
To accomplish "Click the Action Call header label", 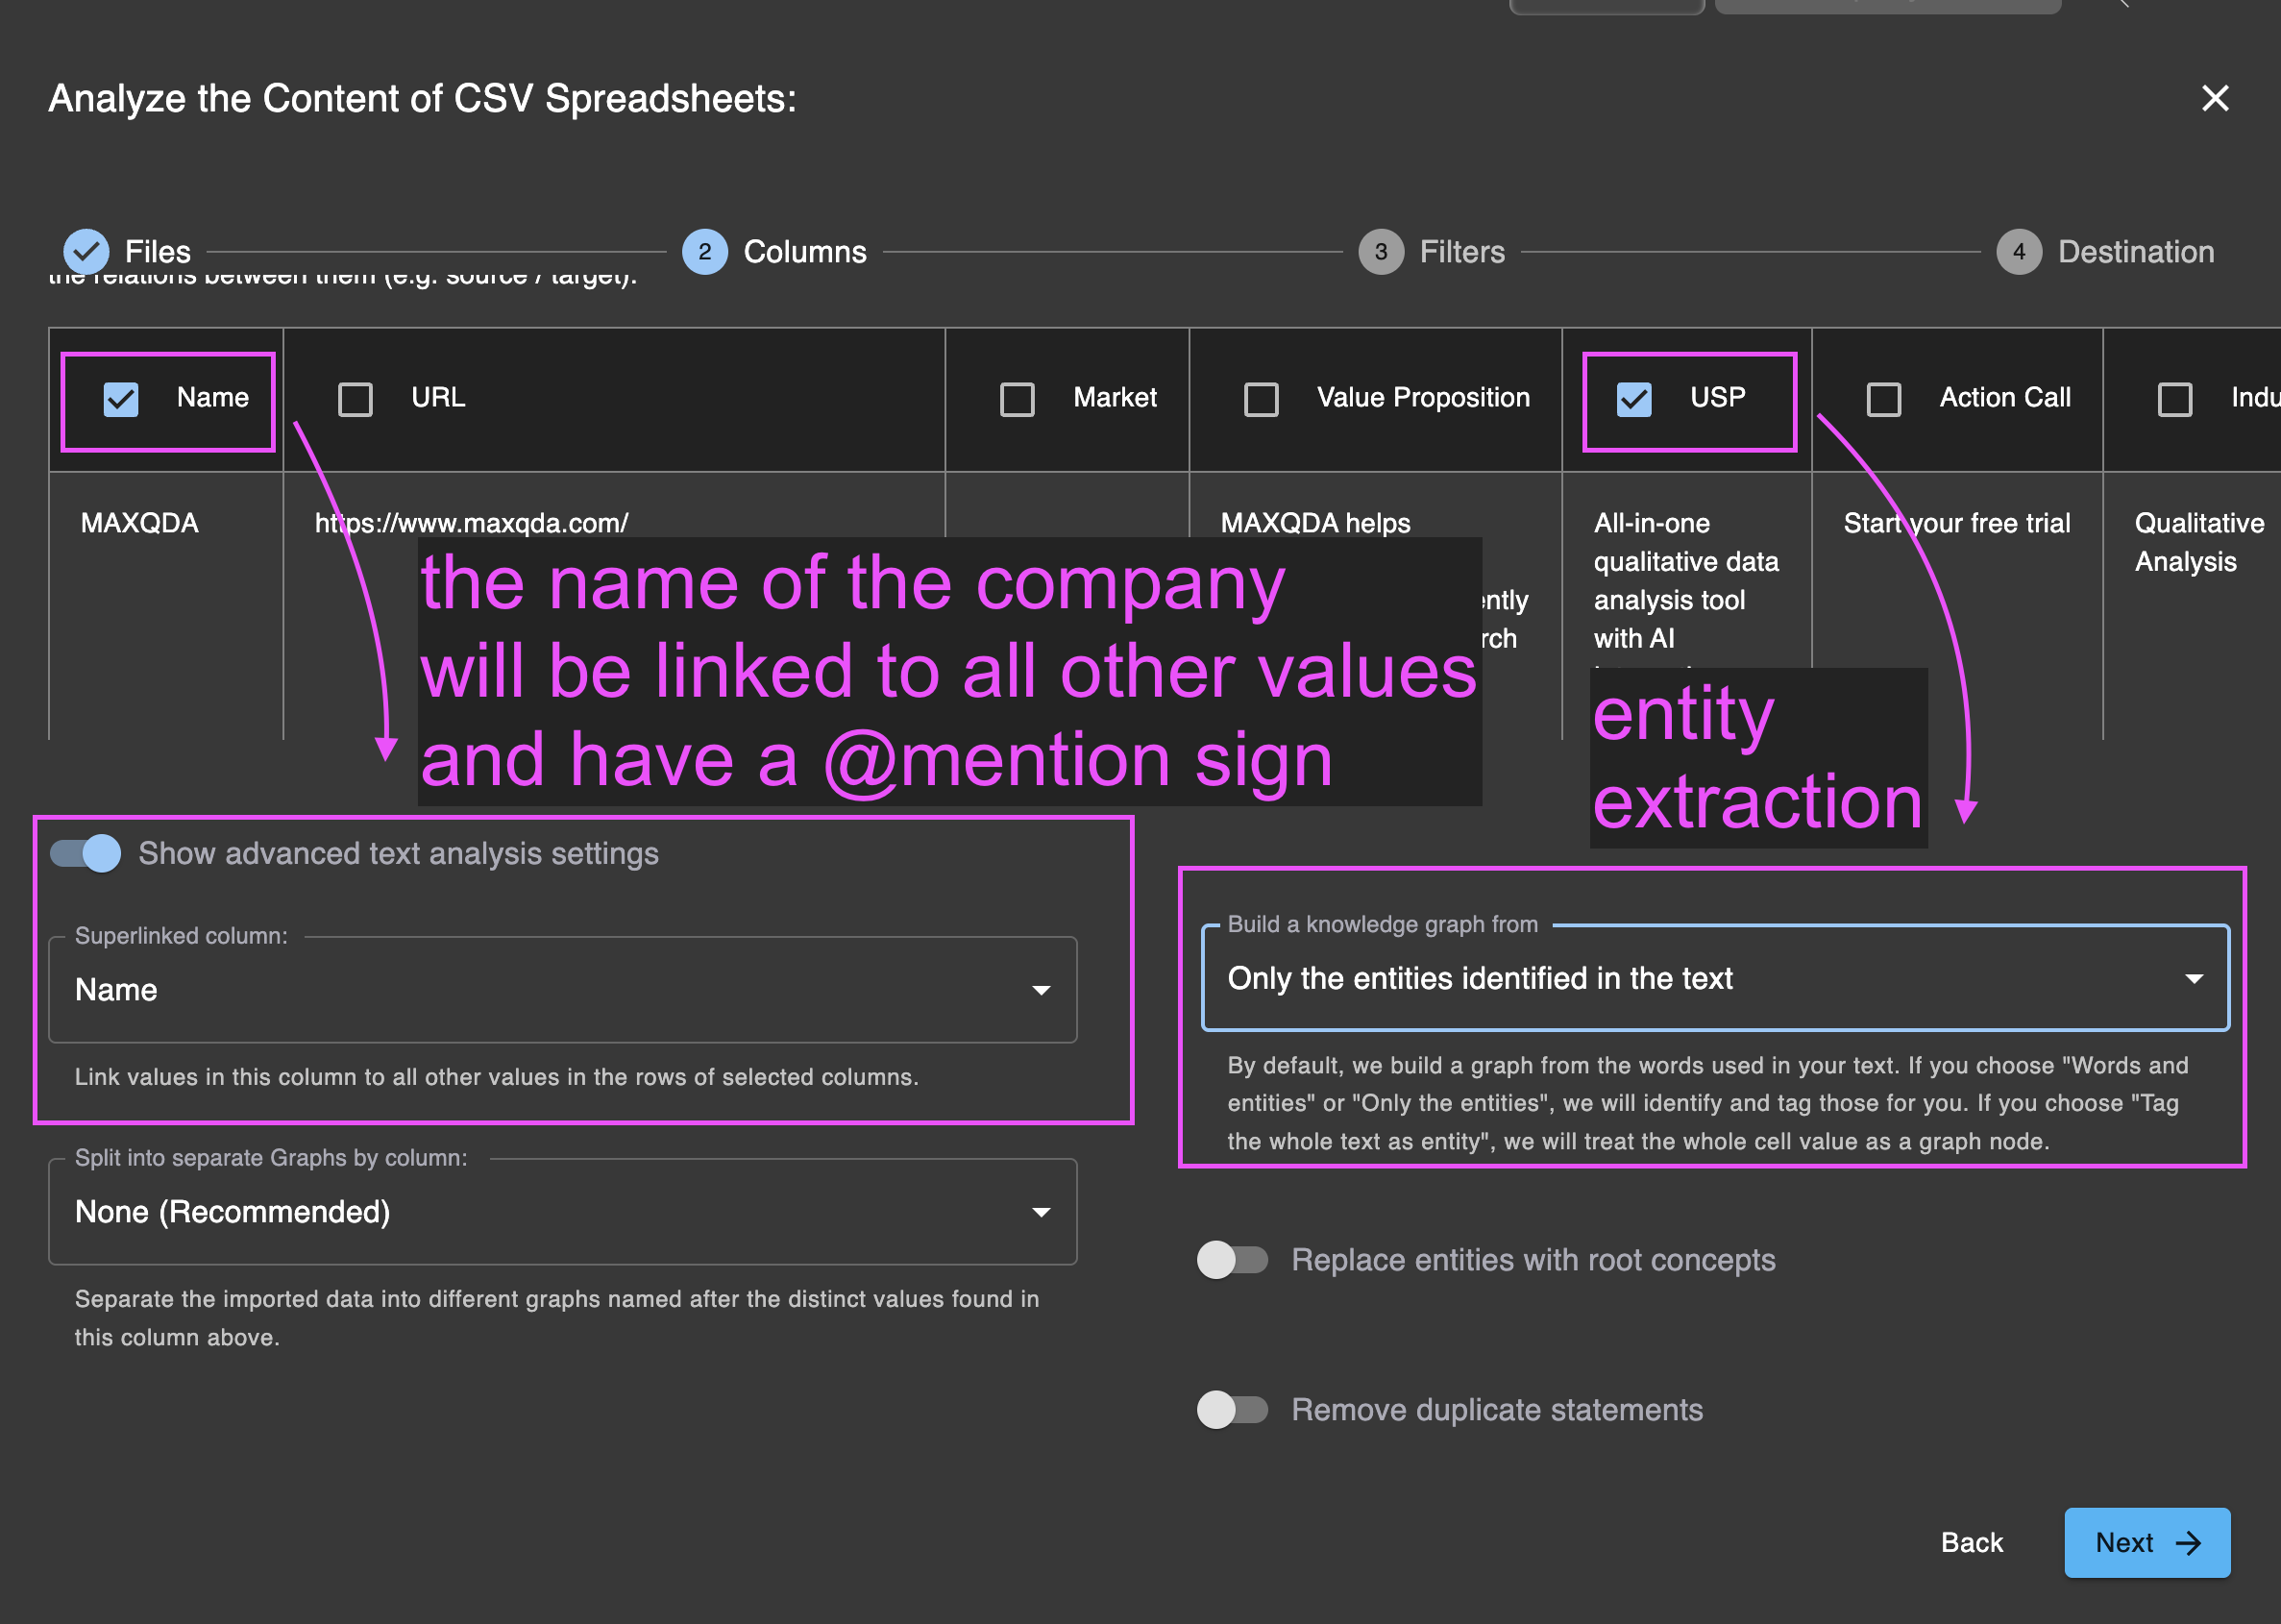I will pyautogui.click(x=2005, y=397).
